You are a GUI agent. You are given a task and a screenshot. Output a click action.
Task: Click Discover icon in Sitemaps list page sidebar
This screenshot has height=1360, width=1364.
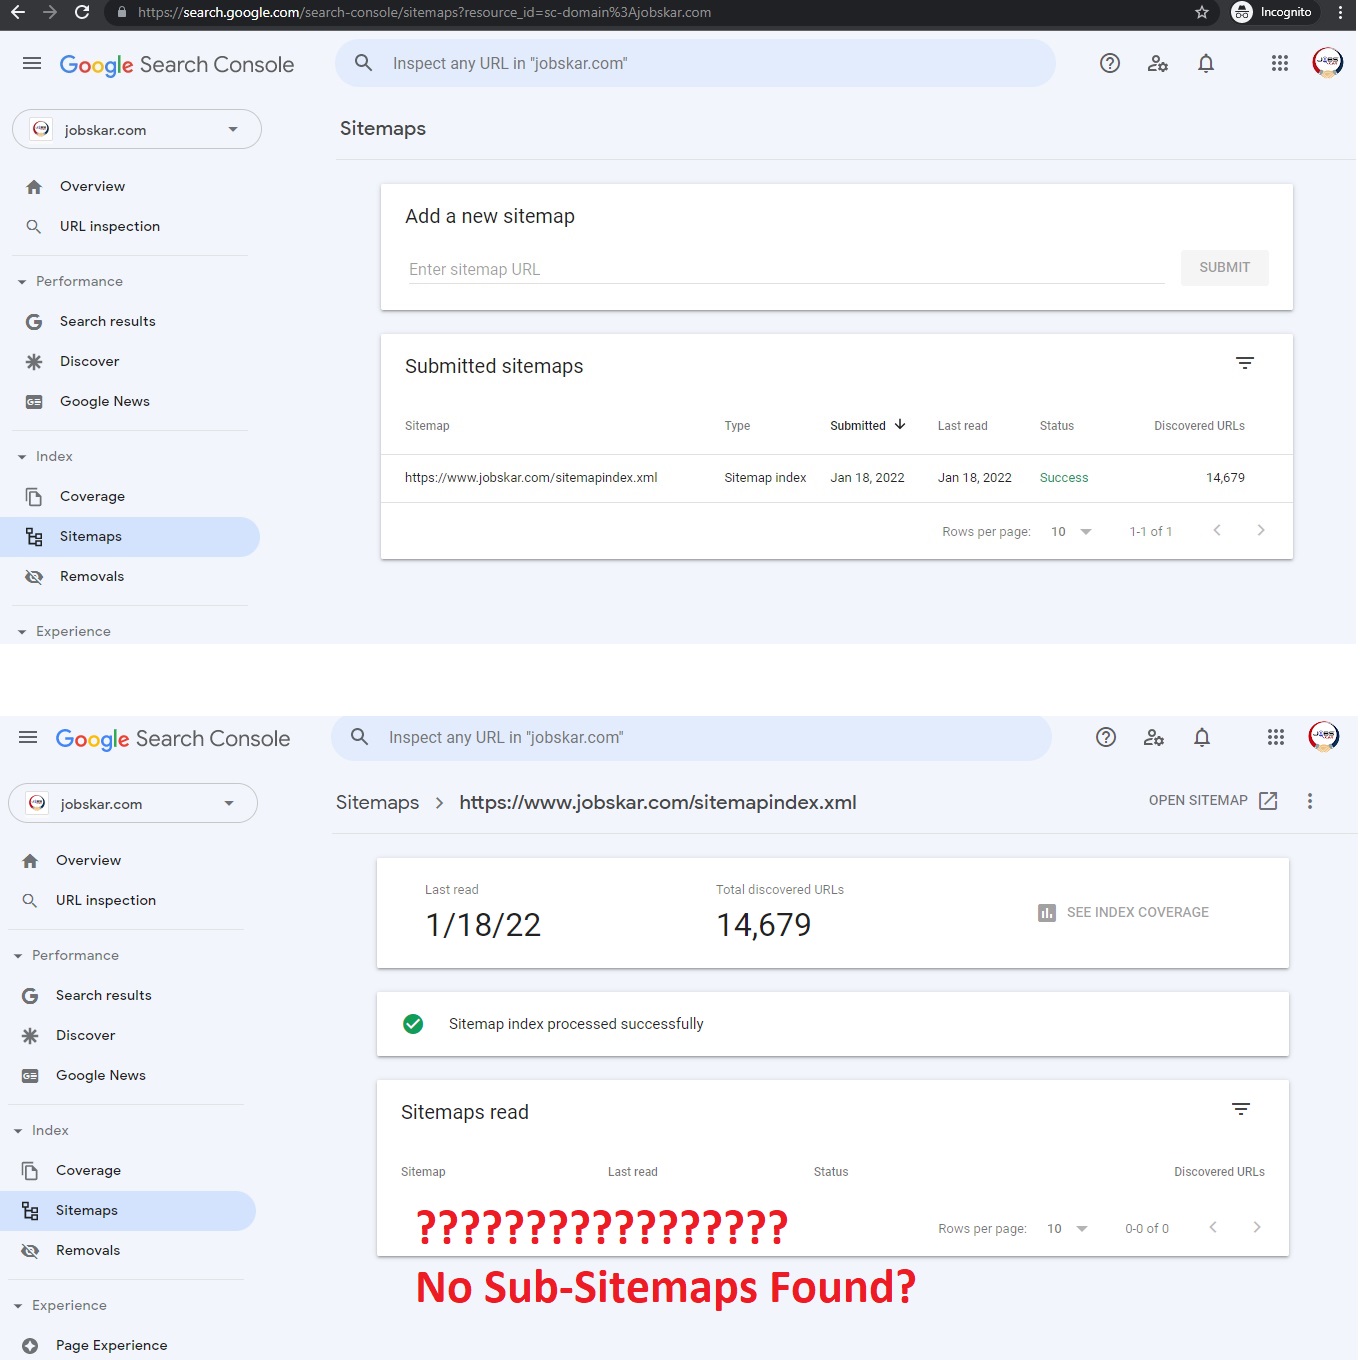(x=34, y=362)
